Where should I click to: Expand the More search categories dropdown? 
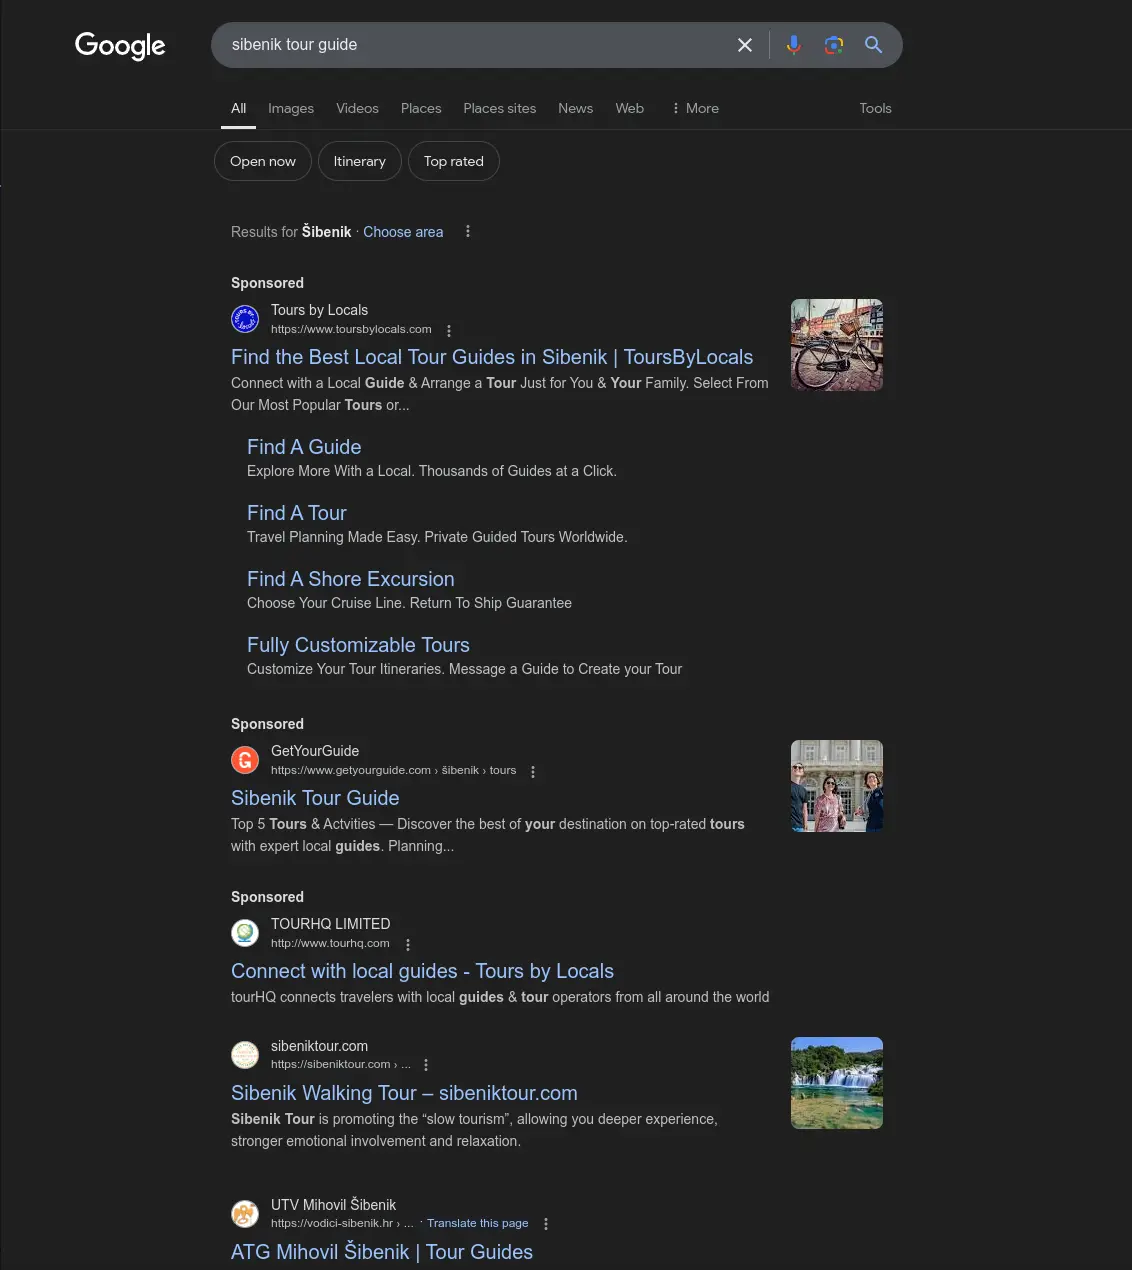[x=694, y=108]
